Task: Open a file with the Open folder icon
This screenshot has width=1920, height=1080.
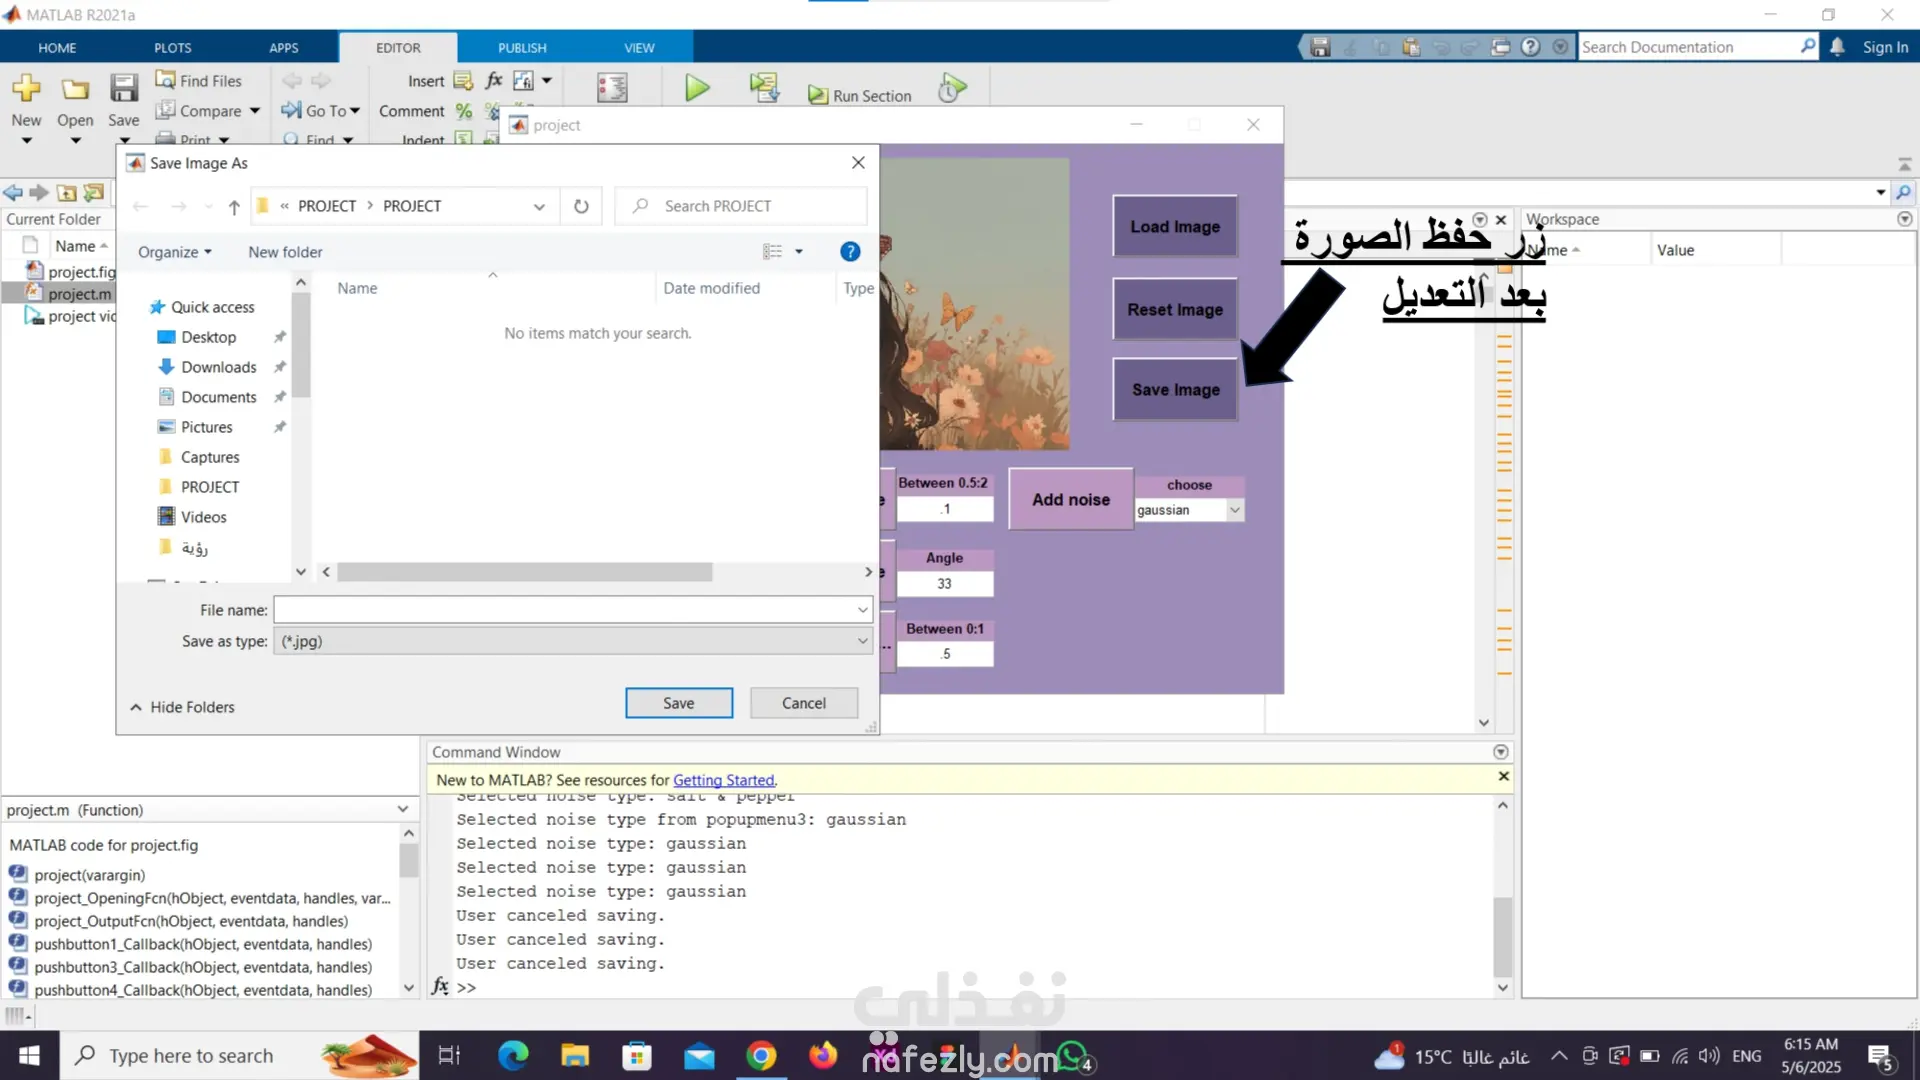Action: coord(75,89)
